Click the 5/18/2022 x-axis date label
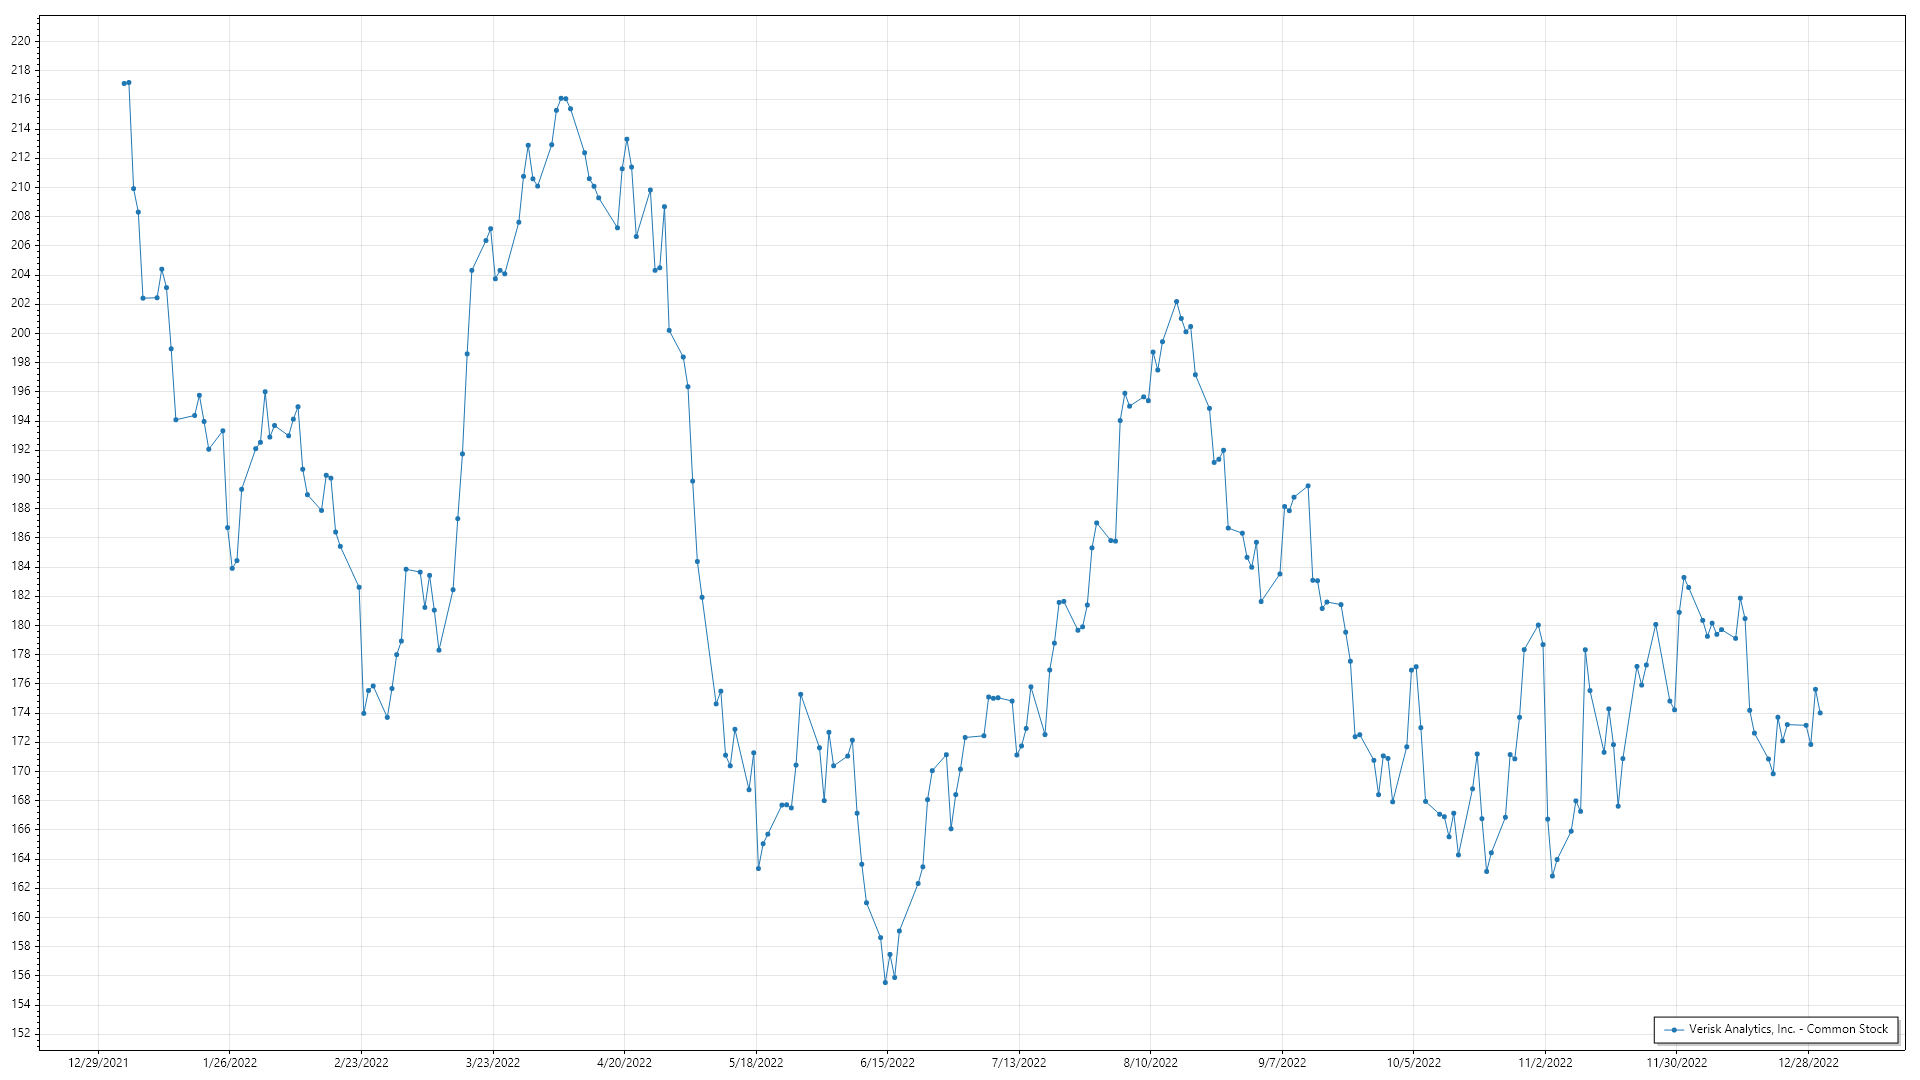Viewport: 1920px width, 1080px height. click(x=756, y=1063)
